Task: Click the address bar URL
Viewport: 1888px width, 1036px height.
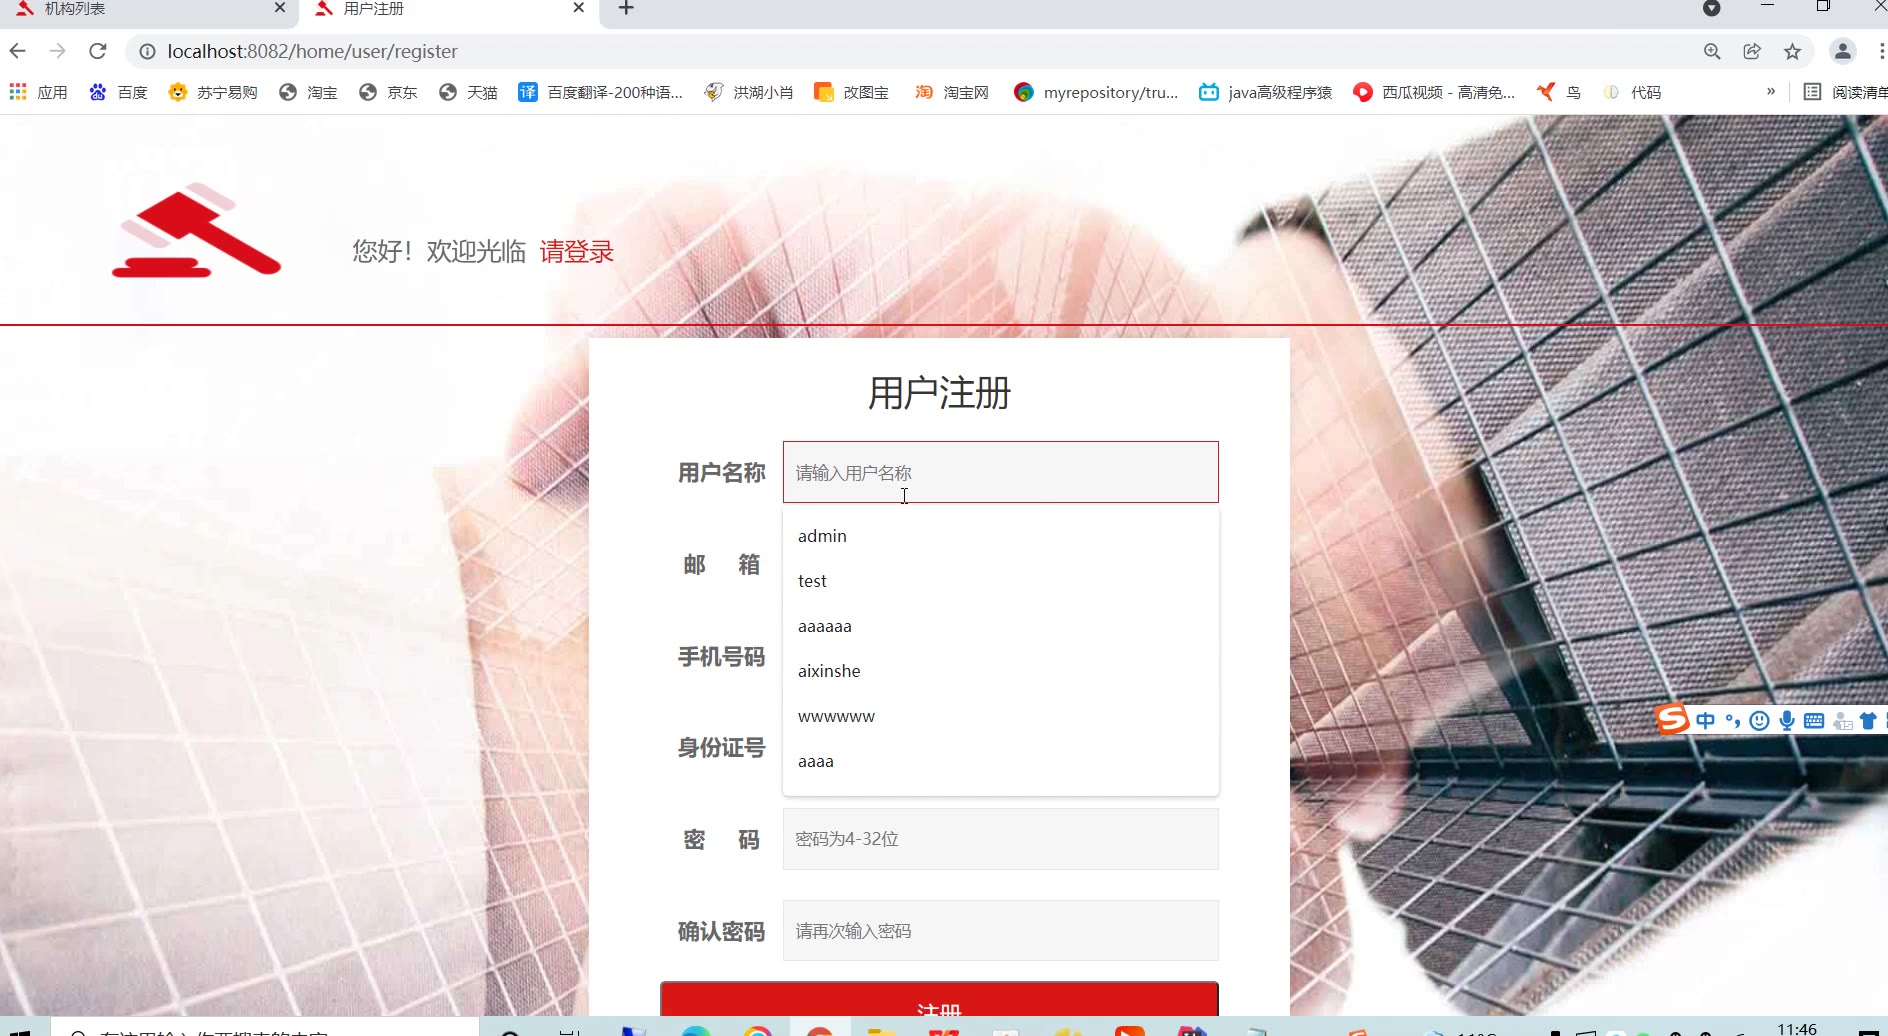Action: click(312, 51)
